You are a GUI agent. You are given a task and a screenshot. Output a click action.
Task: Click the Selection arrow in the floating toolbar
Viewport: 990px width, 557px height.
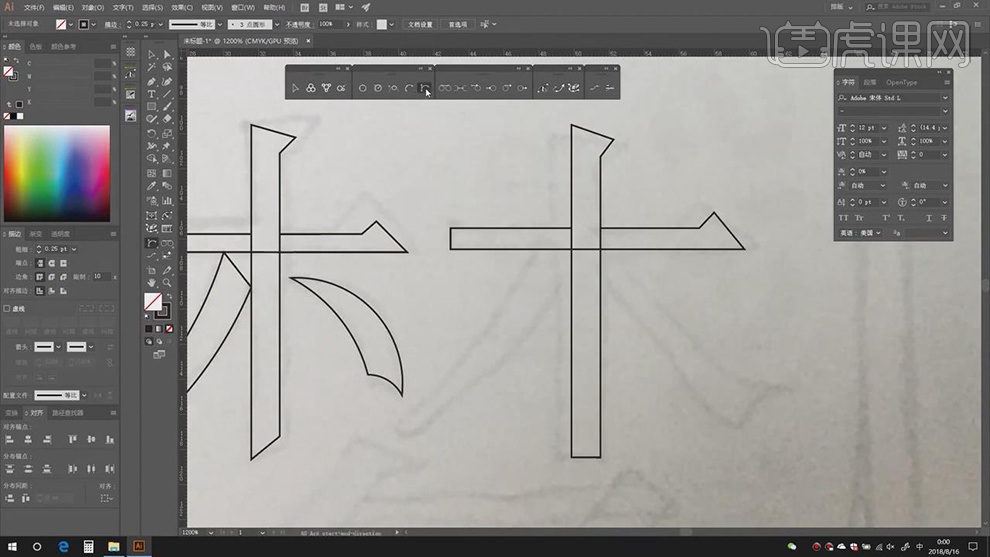[295, 88]
